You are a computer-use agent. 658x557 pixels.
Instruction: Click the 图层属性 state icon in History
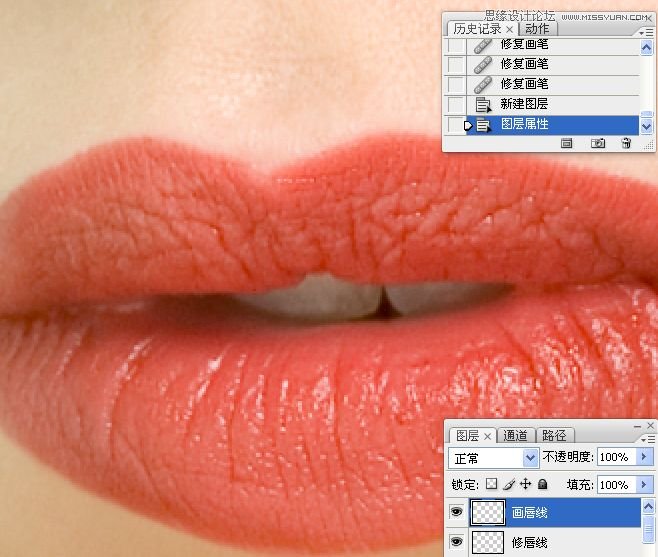pos(483,125)
